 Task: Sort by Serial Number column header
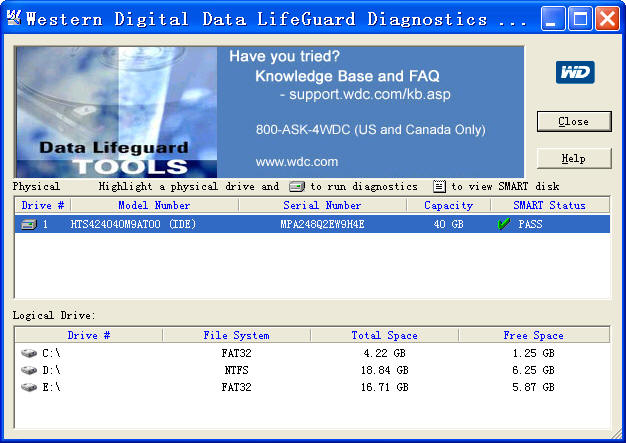point(322,205)
